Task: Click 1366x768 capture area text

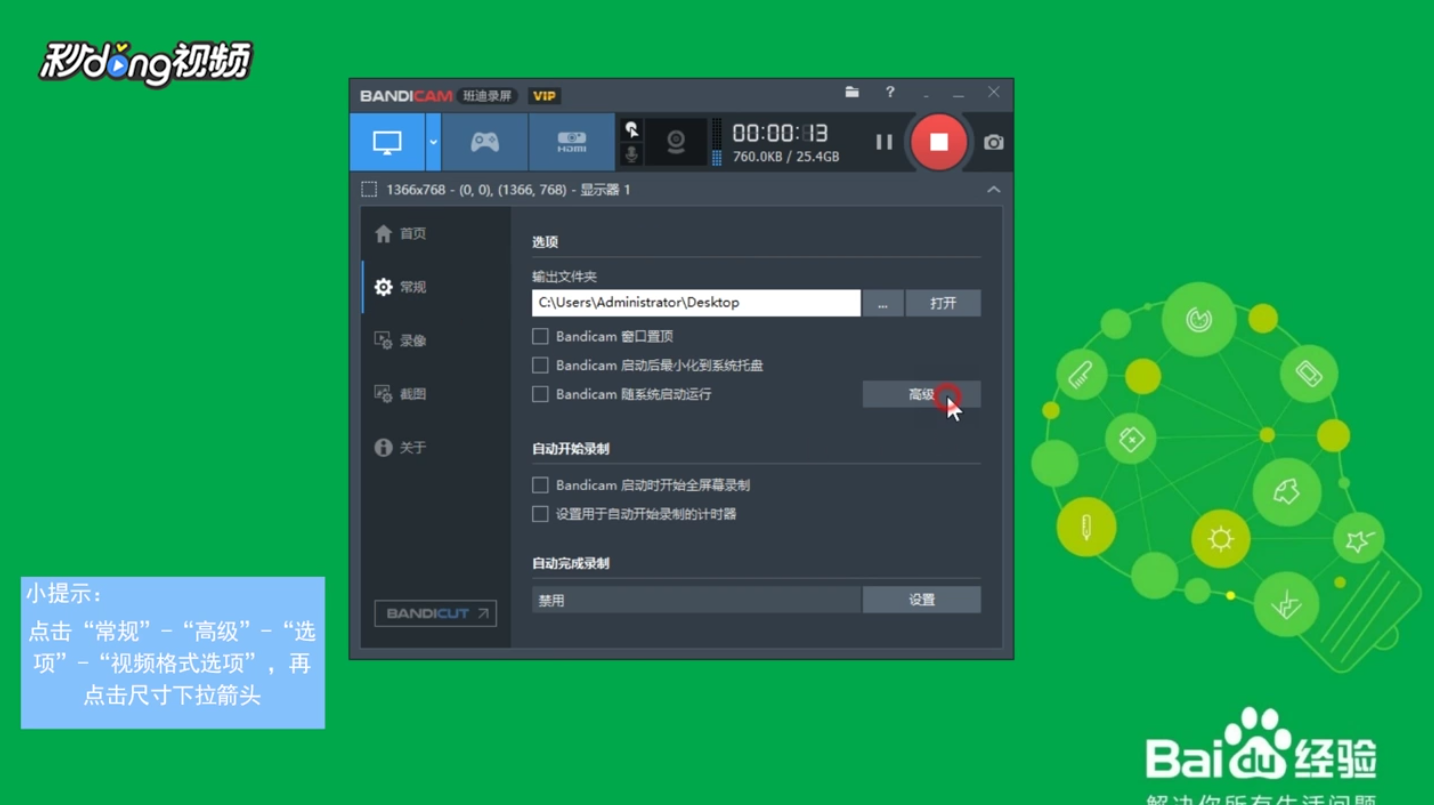Action: point(508,189)
